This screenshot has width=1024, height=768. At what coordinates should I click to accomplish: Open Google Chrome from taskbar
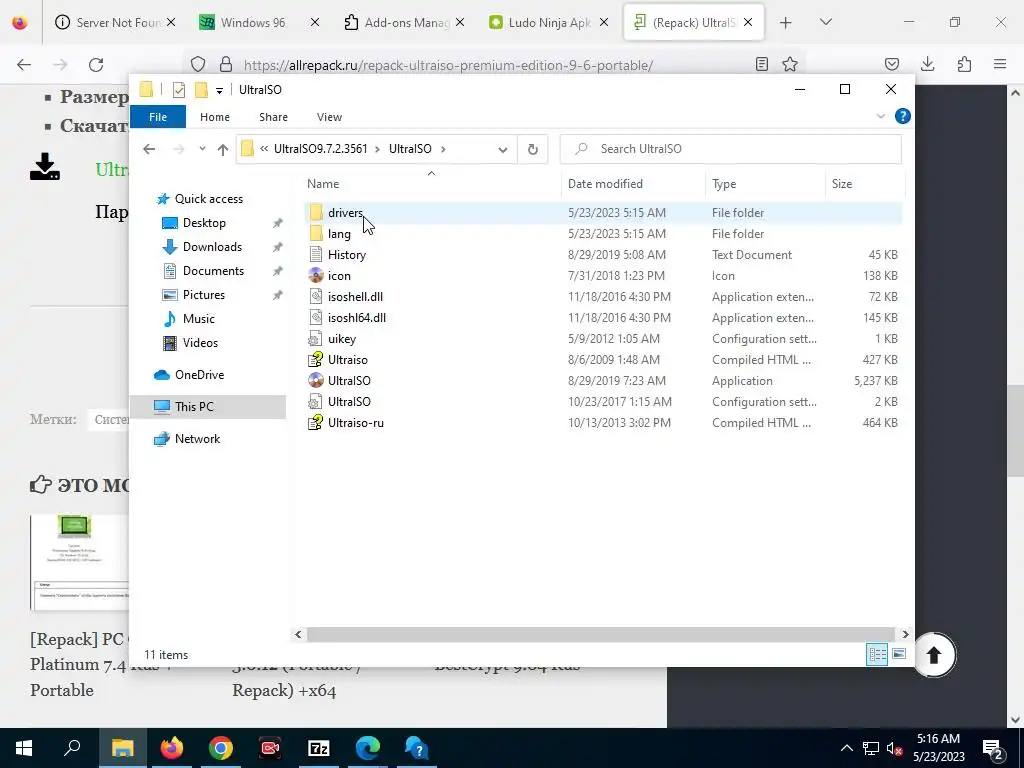[221, 748]
